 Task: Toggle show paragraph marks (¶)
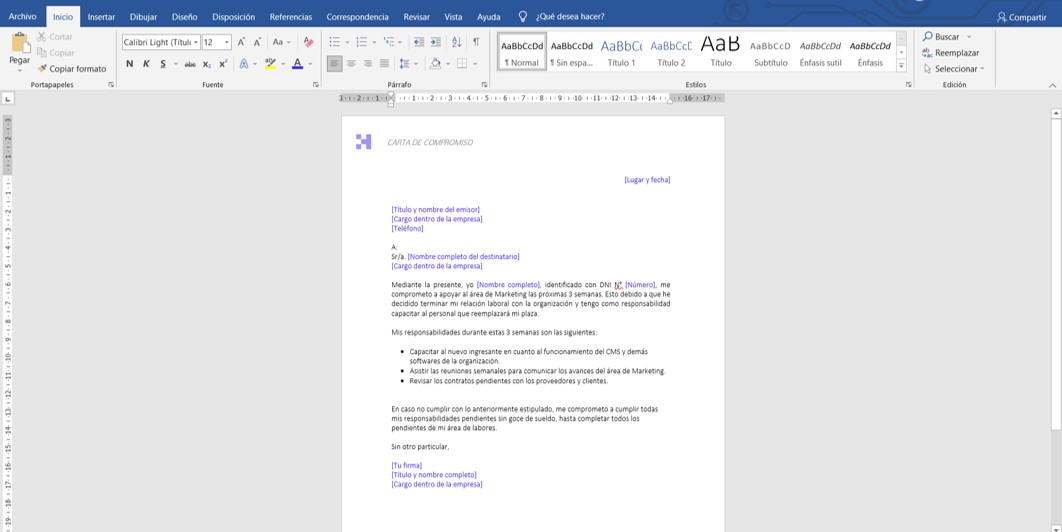click(x=476, y=42)
